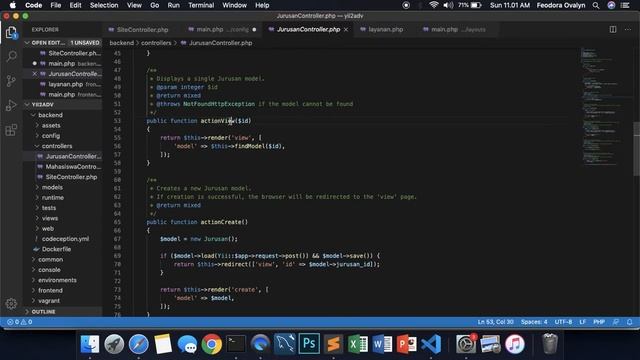The height and width of the screenshot is (360, 640).
Task: Open Visual Studio Code dock icon
Action: click(431, 344)
